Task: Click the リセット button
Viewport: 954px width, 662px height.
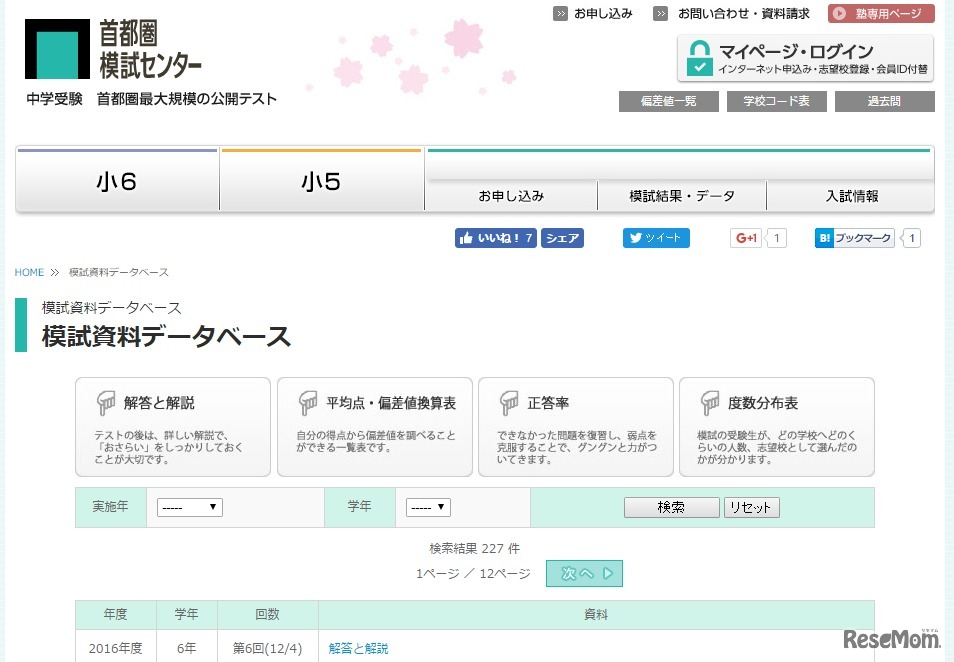Action: (751, 507)
